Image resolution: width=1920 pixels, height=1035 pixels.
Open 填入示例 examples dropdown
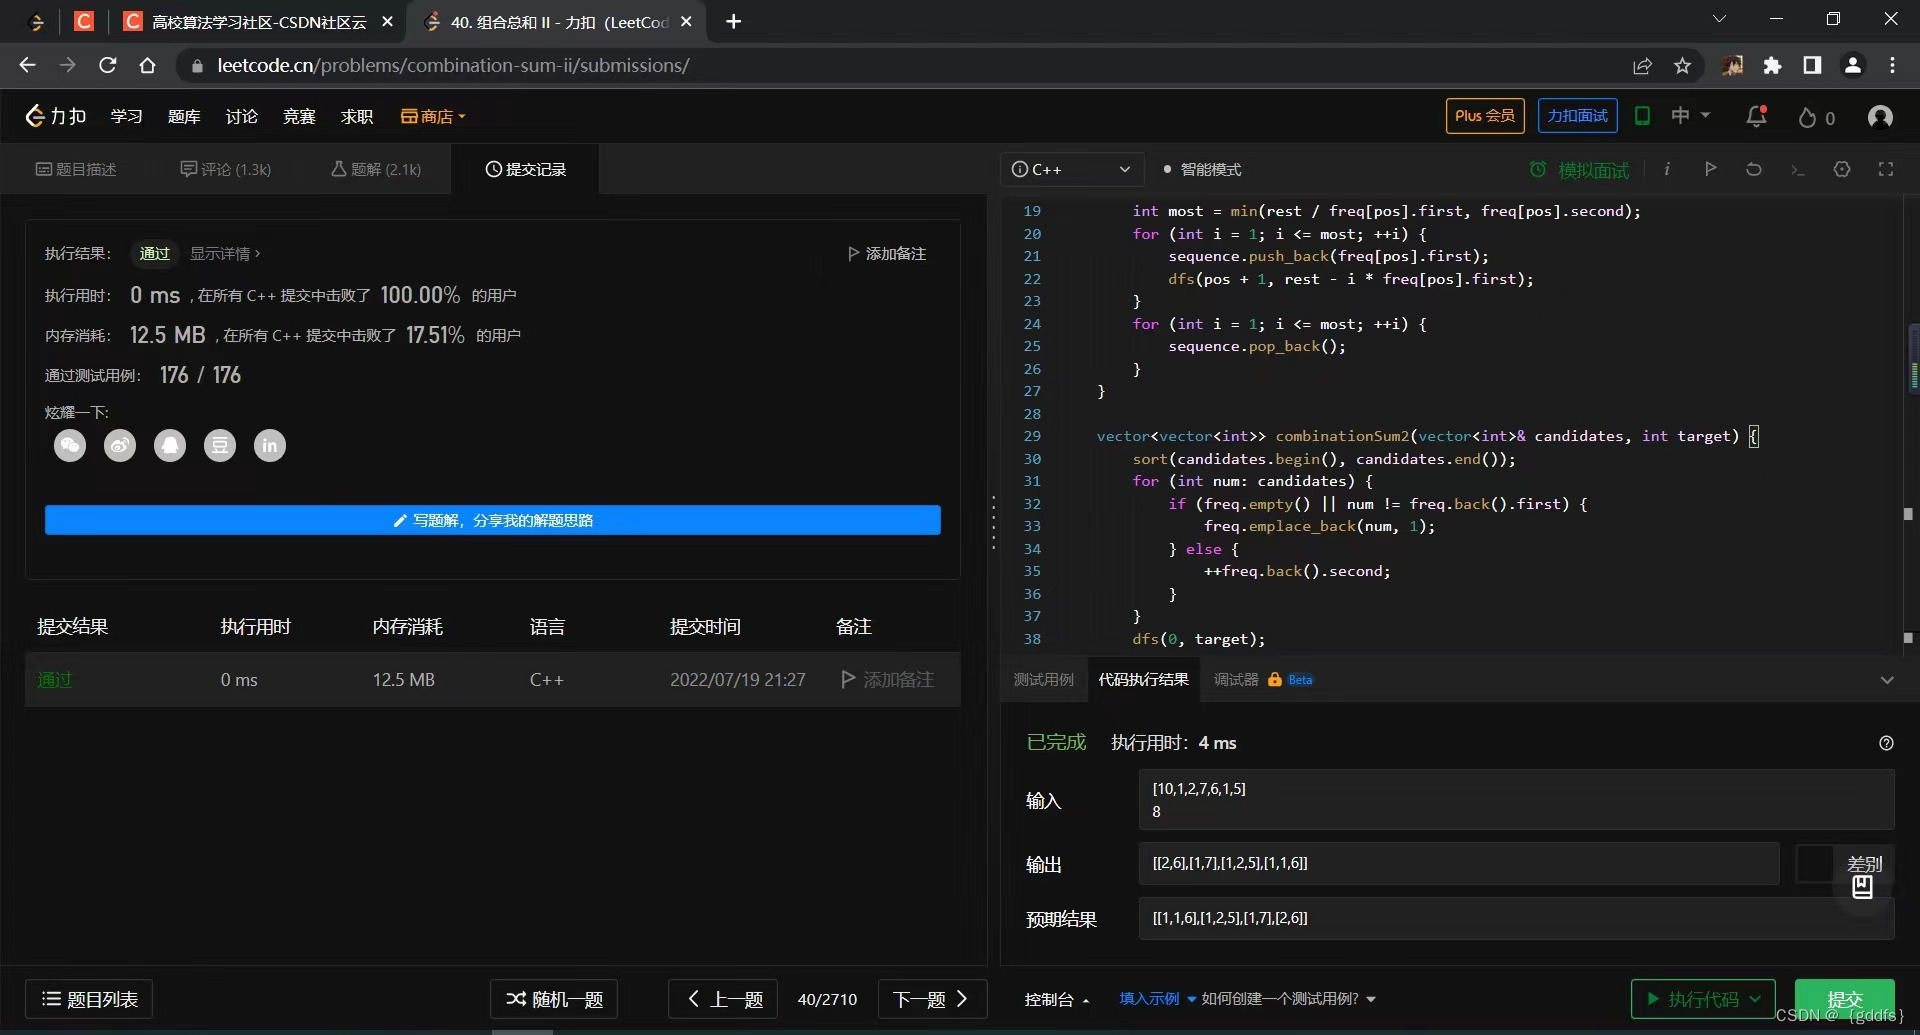(1157, 999)
